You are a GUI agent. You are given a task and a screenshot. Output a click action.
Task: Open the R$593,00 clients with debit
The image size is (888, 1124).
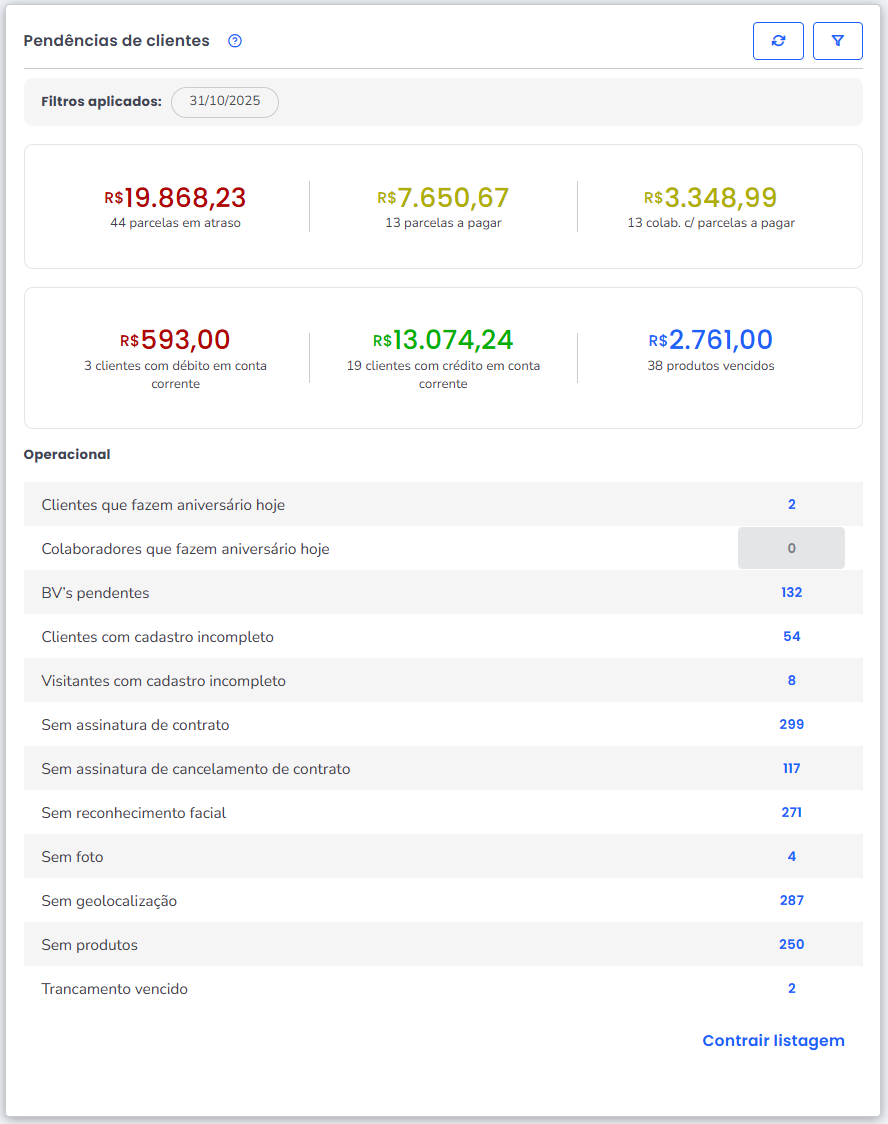pyautogui.click(x=175, y=340)
